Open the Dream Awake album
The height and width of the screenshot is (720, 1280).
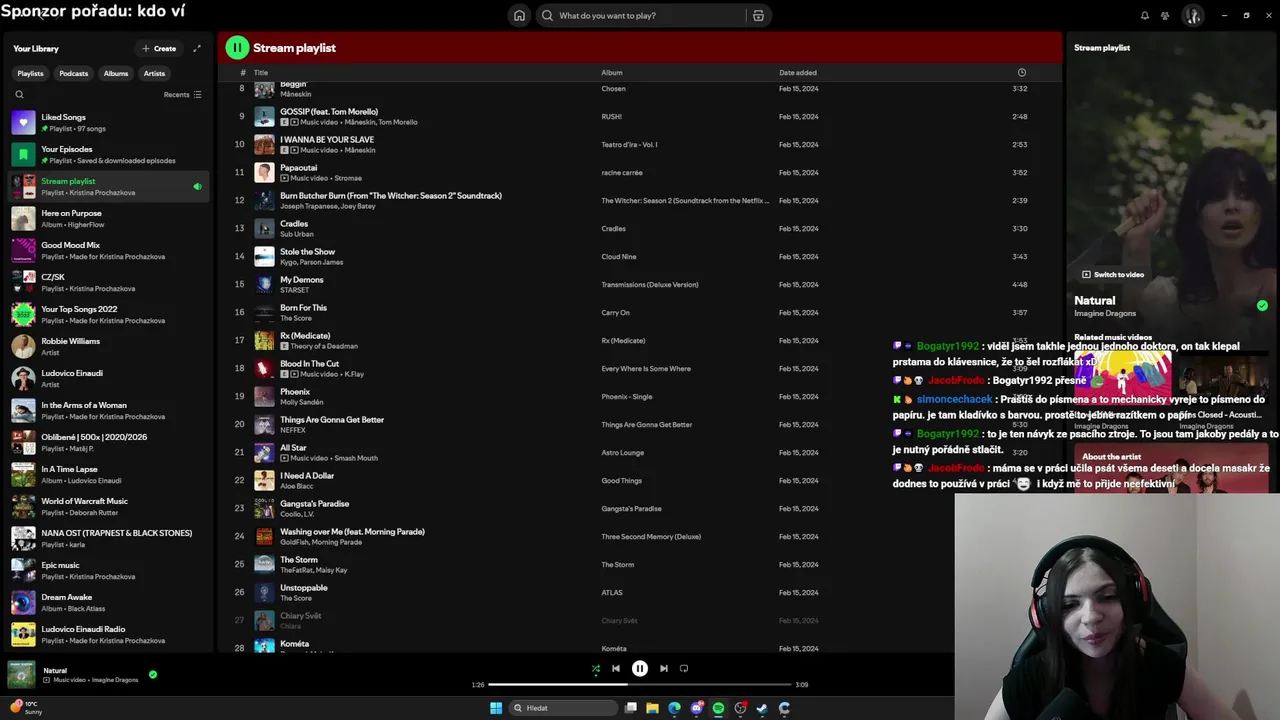[108, 602]
